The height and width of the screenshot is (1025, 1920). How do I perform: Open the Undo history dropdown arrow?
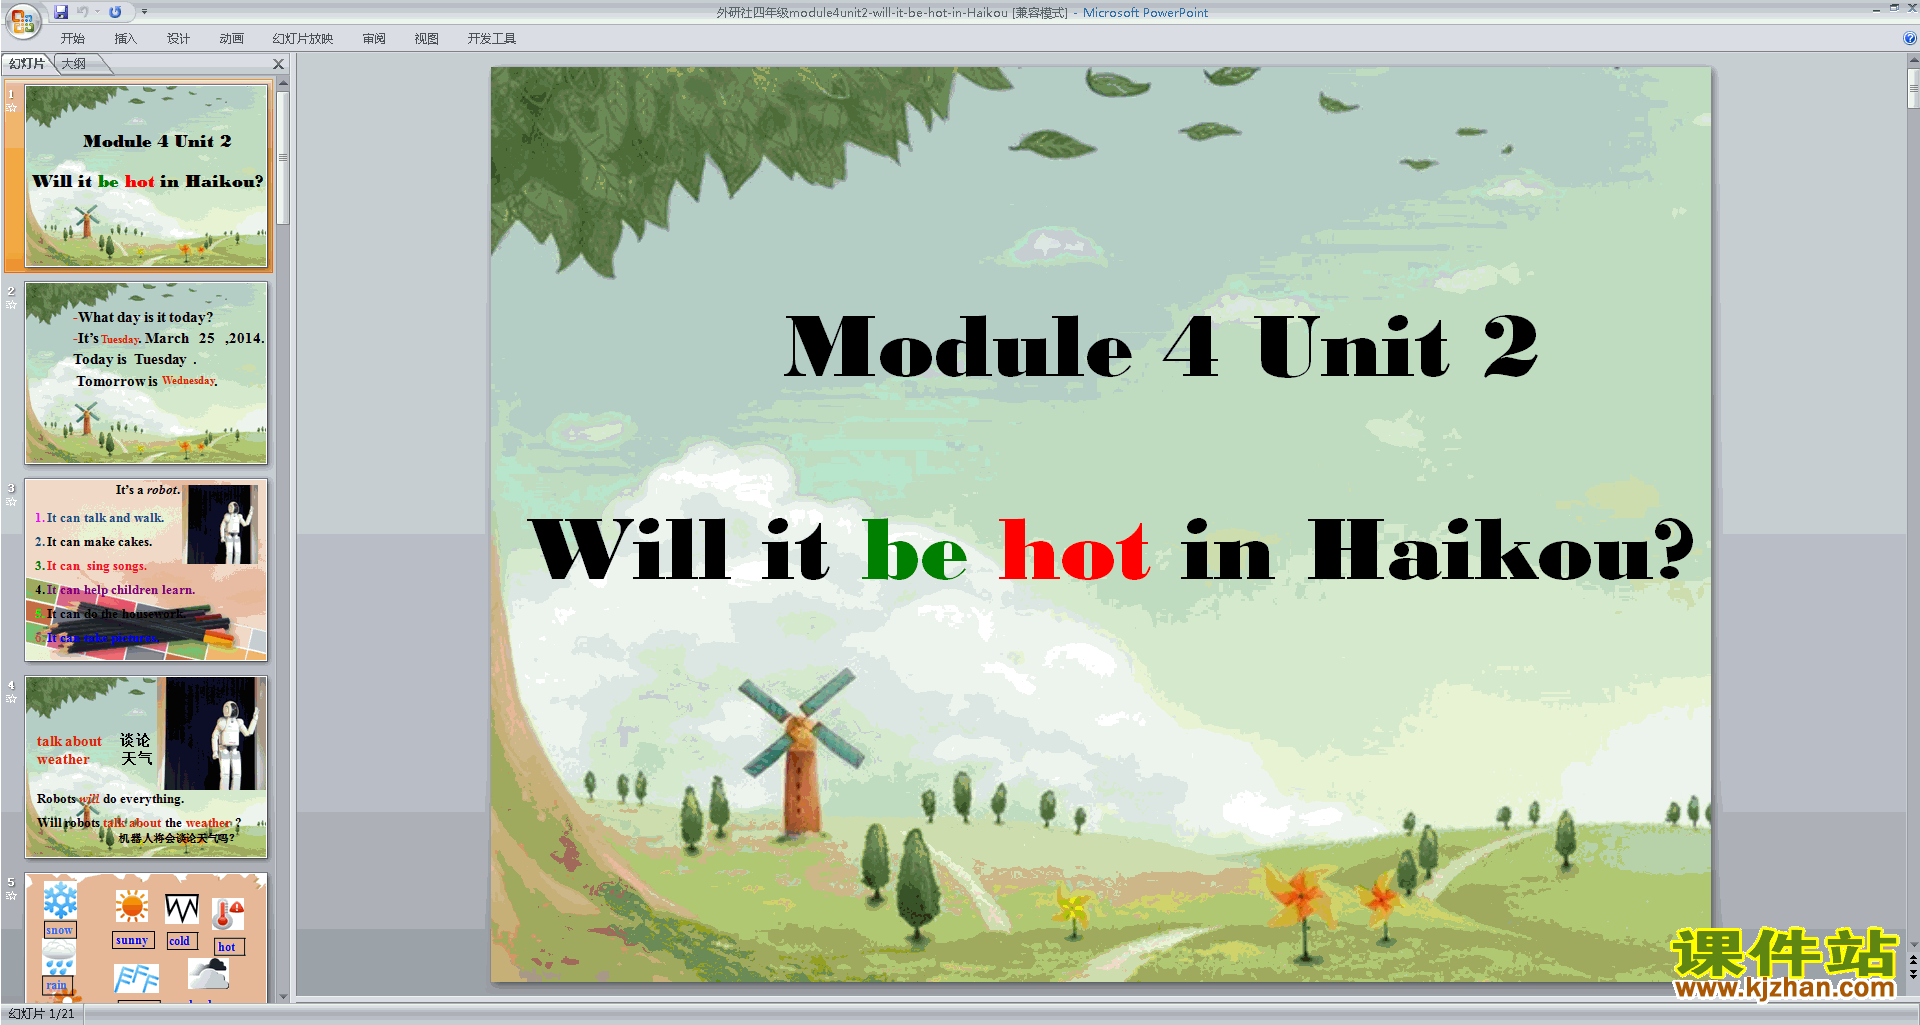pyautogui.click(x=97, y=12)
